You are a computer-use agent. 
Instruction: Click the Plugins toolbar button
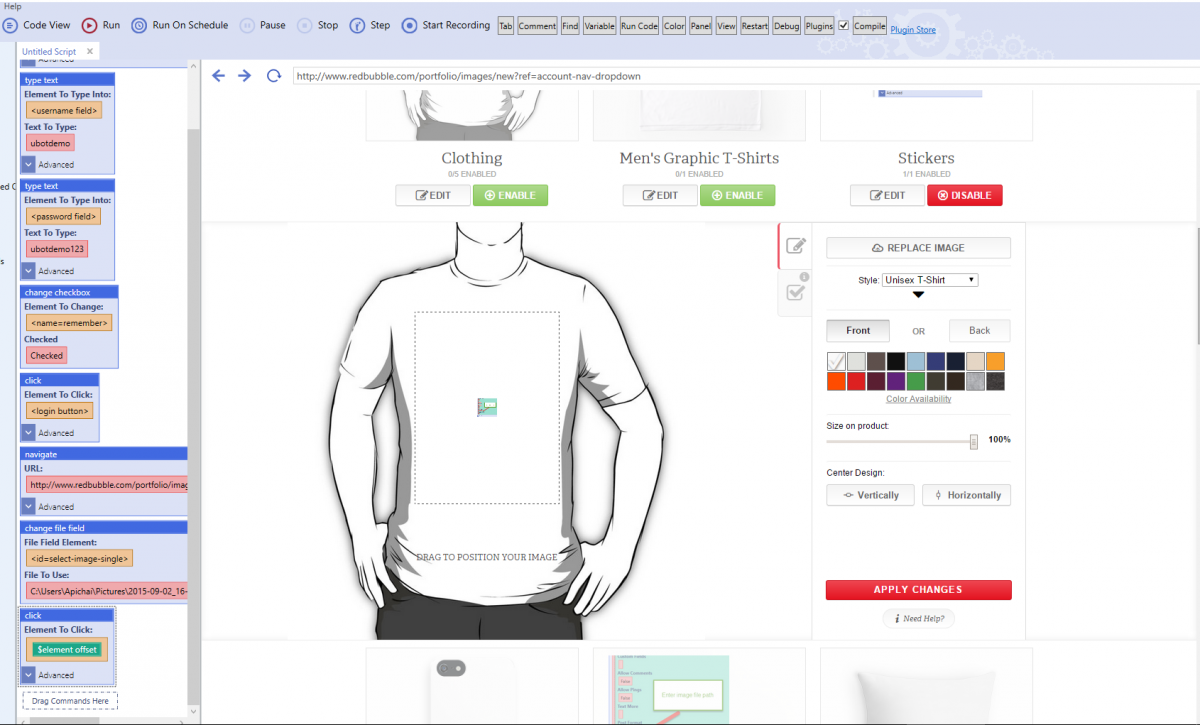coord(819,26)
